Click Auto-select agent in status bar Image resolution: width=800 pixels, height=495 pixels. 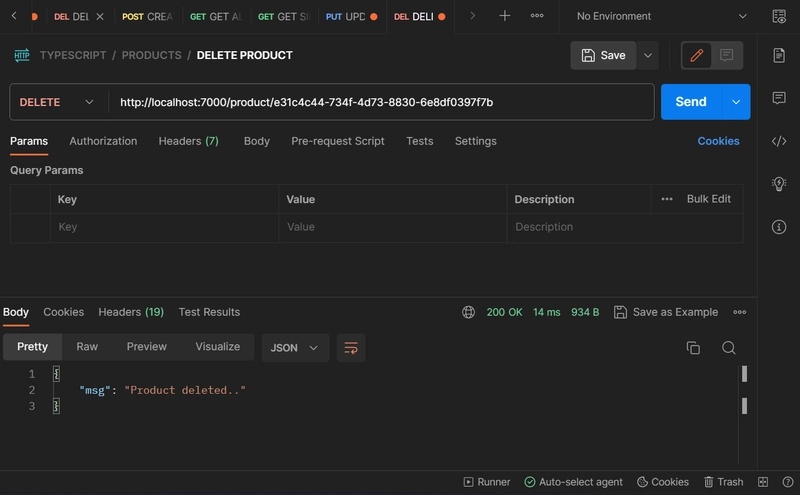(x=573, y=482)
